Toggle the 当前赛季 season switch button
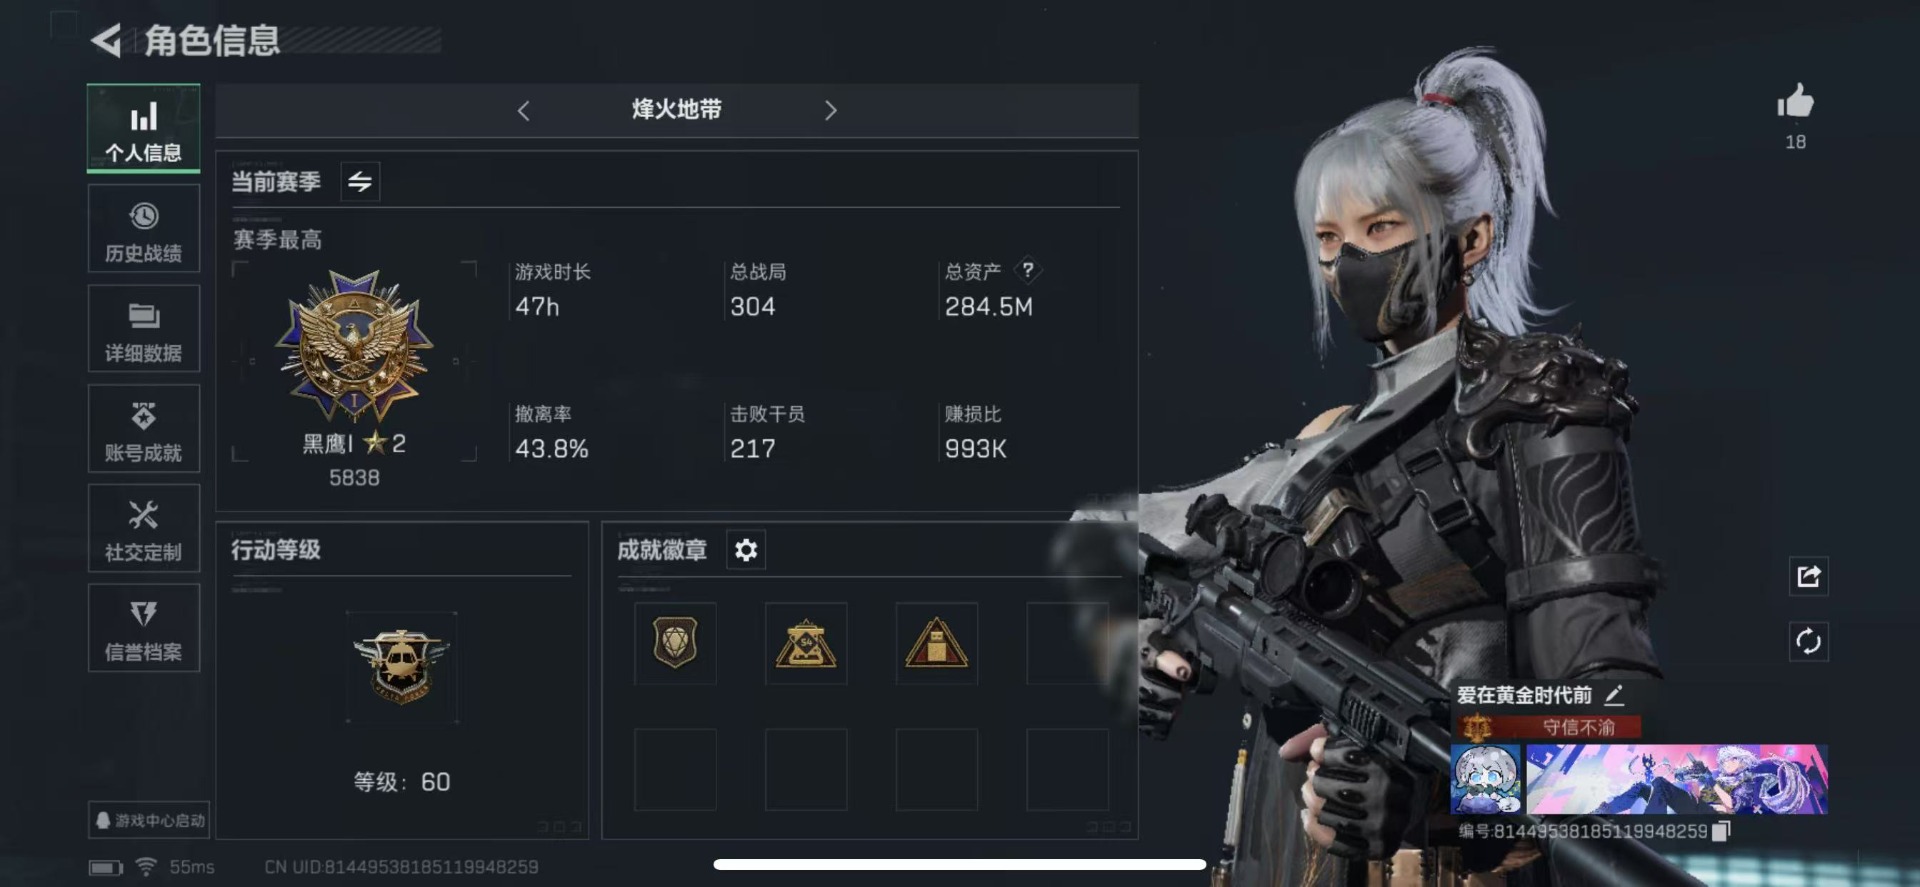Image resolution: width=1920 pixels, height=887 pixels. coord(360,182)
